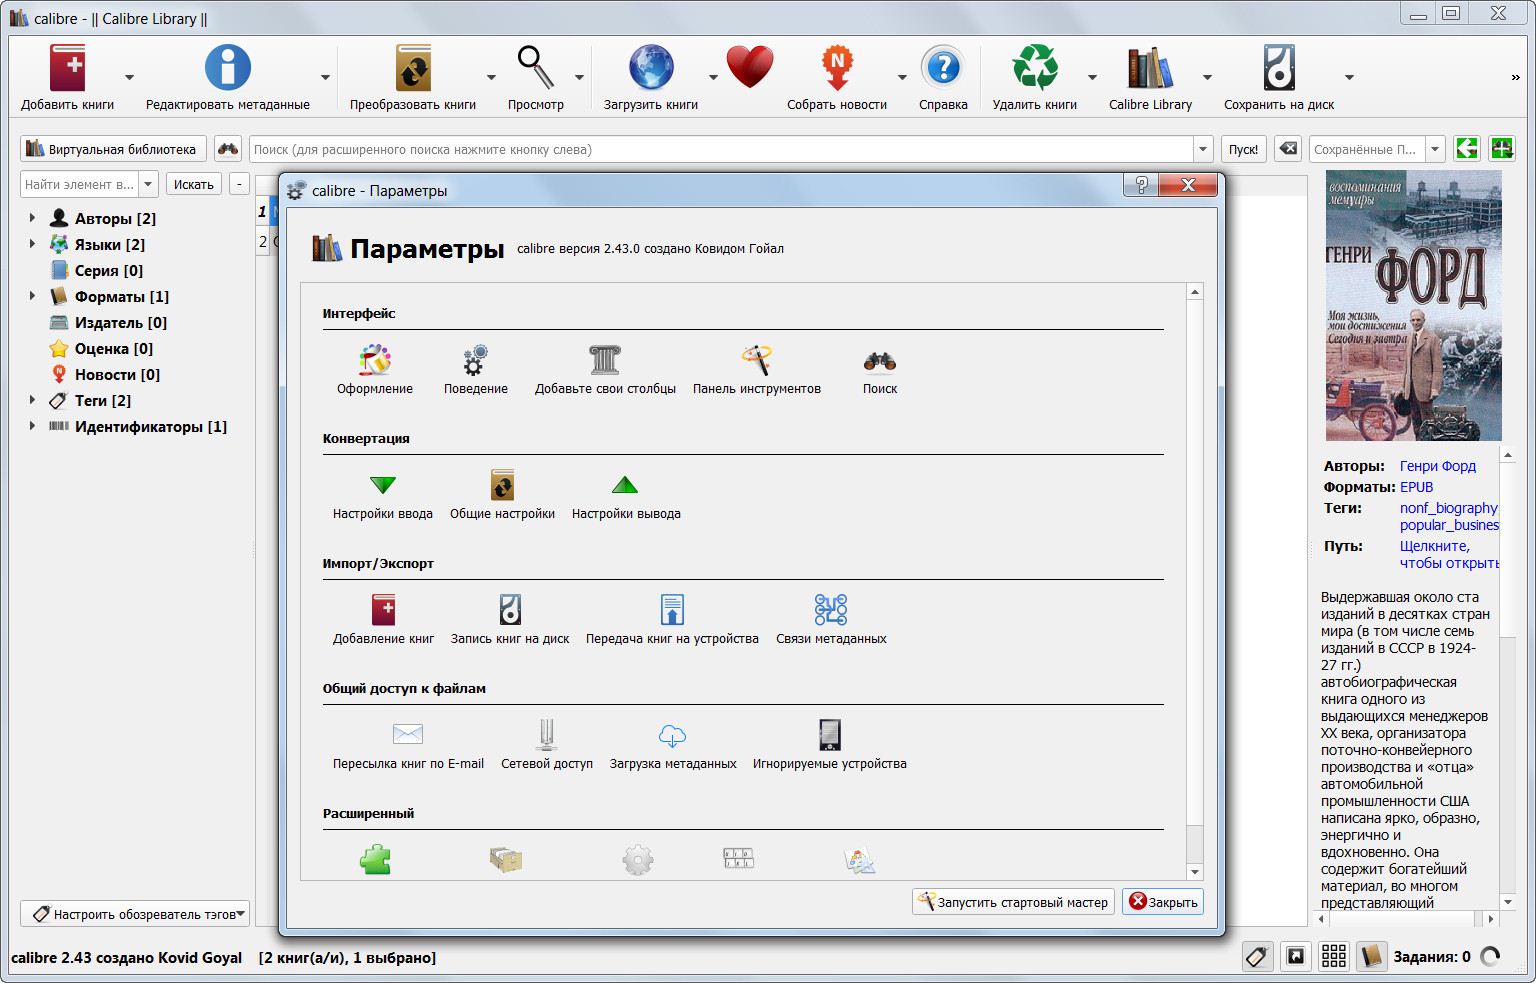The image size is (1536, 983).
Task: Click Просмотр magnifier toolbar button
Action: click(536, 78)
